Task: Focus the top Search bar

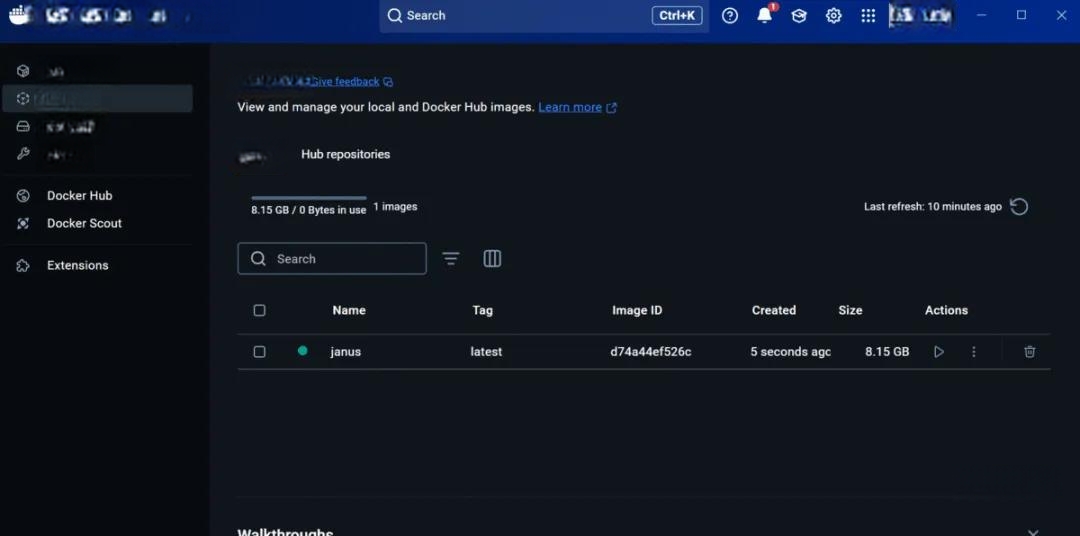Action: [x=543, y=16]
